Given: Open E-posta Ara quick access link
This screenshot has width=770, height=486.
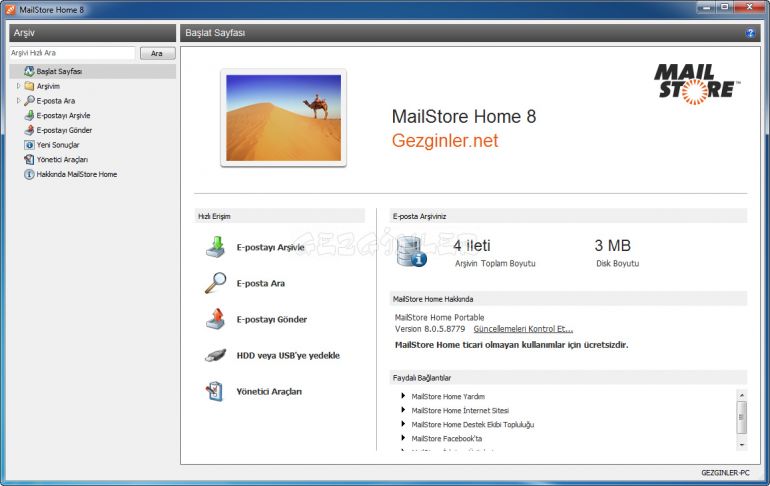Looking at the screenshot, I should (261, 283).
